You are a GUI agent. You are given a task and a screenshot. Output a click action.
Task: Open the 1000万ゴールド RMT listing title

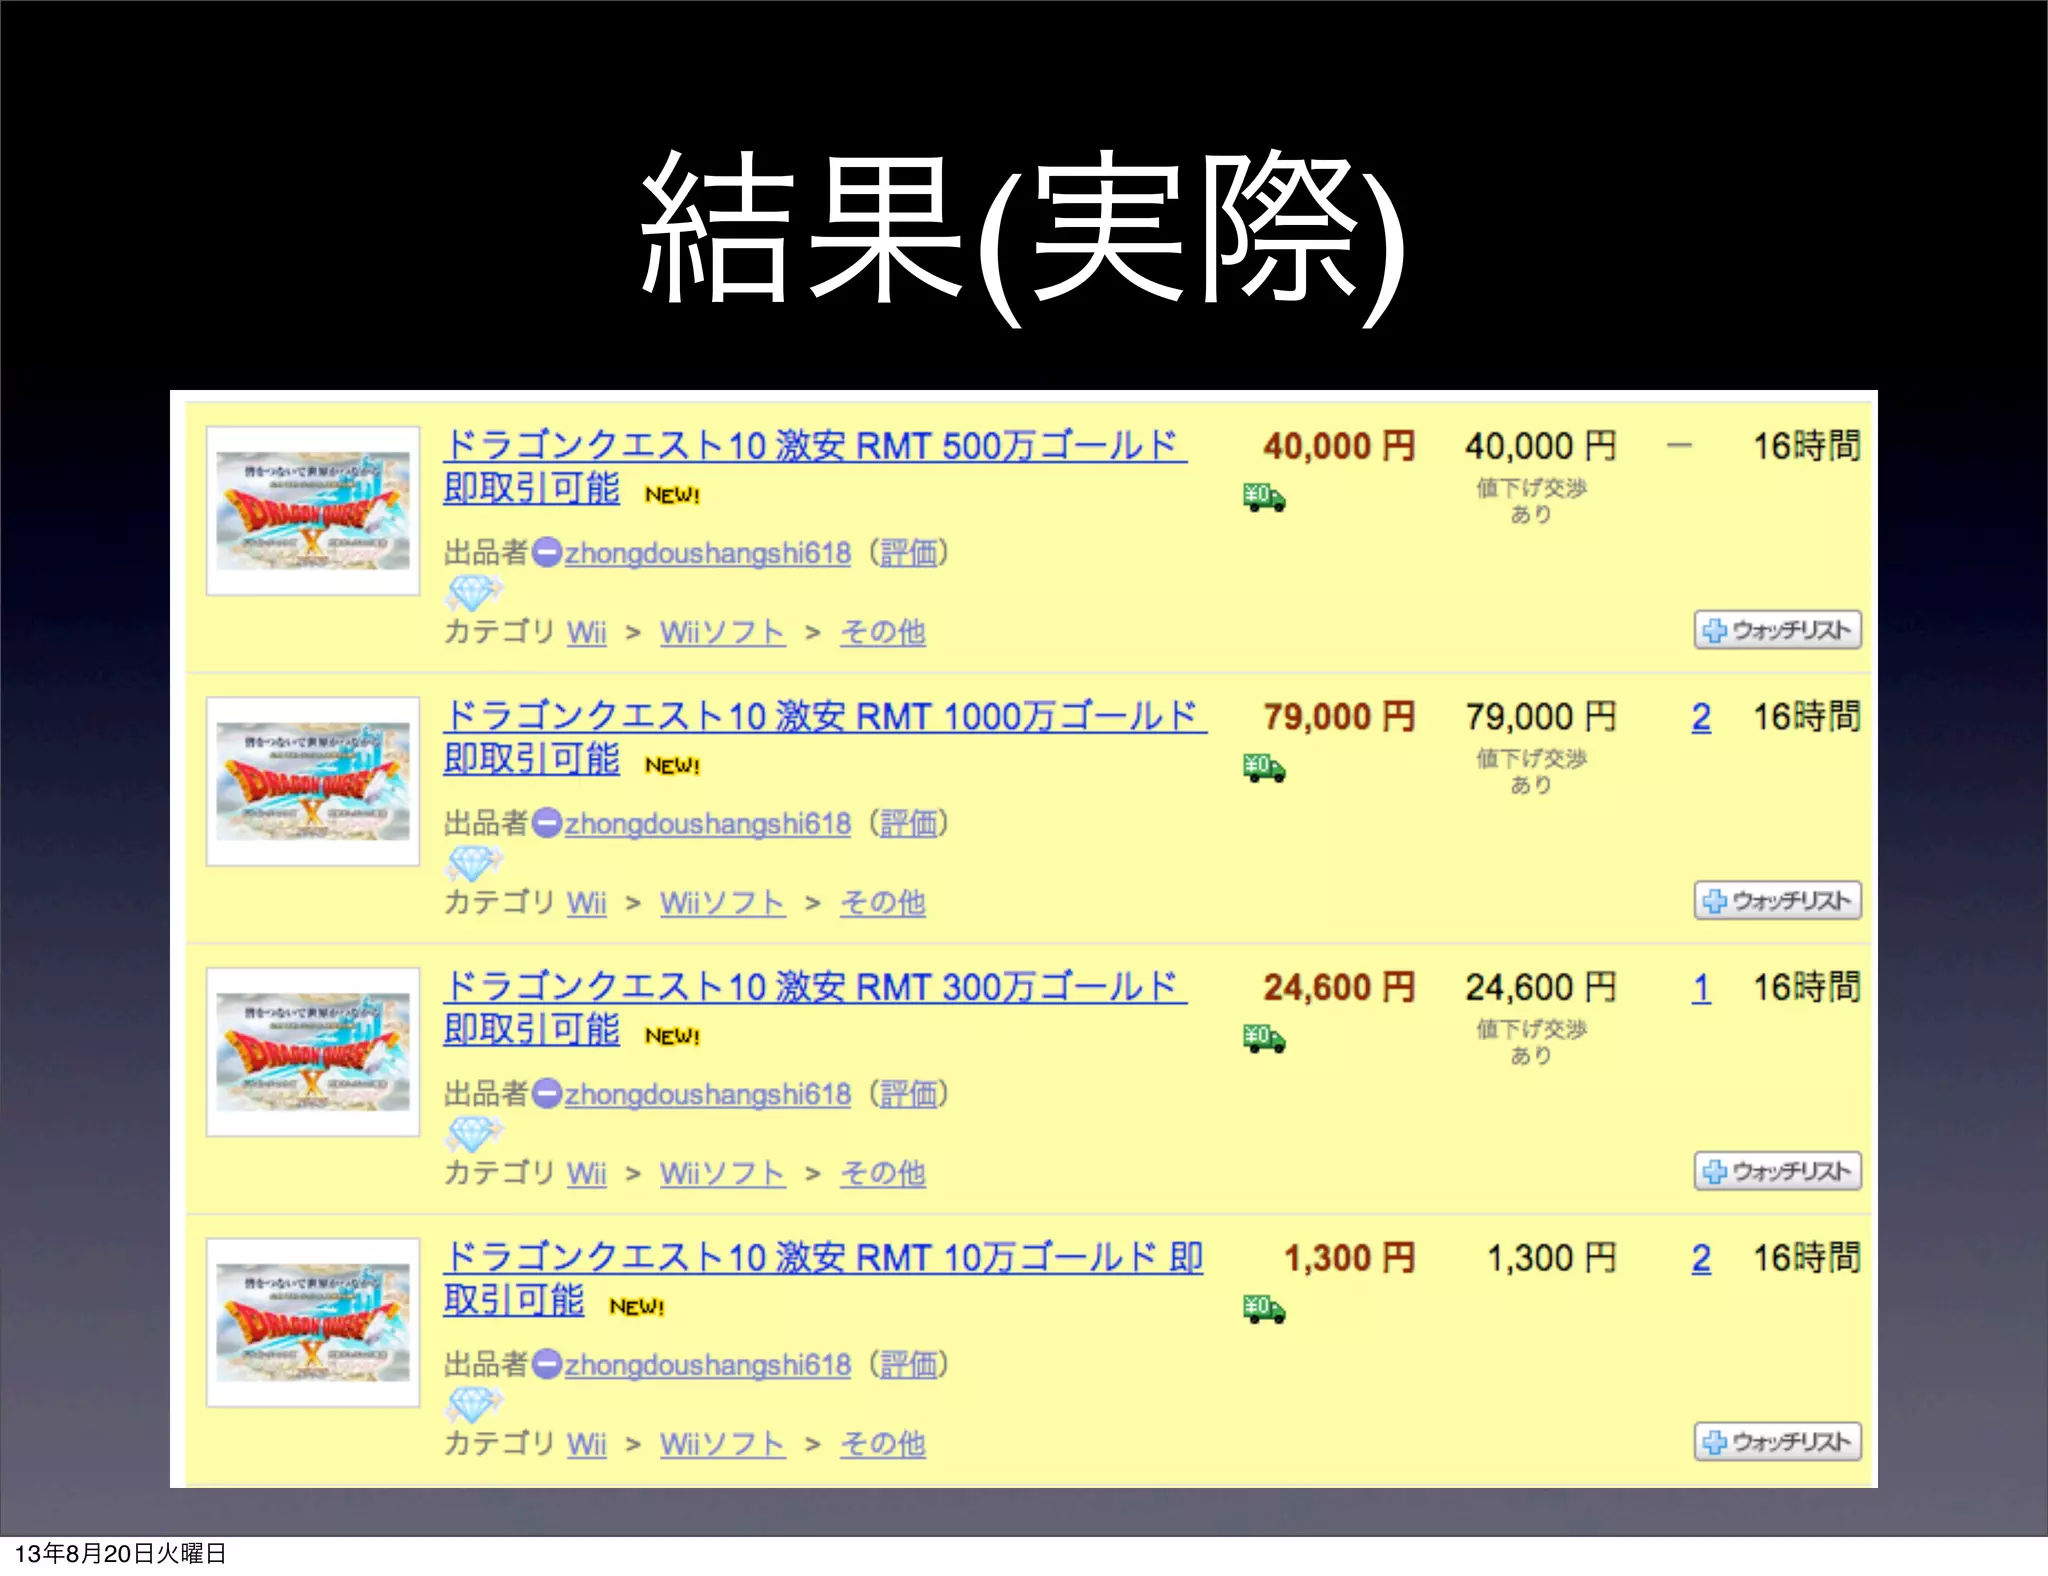tap(825, 737)
